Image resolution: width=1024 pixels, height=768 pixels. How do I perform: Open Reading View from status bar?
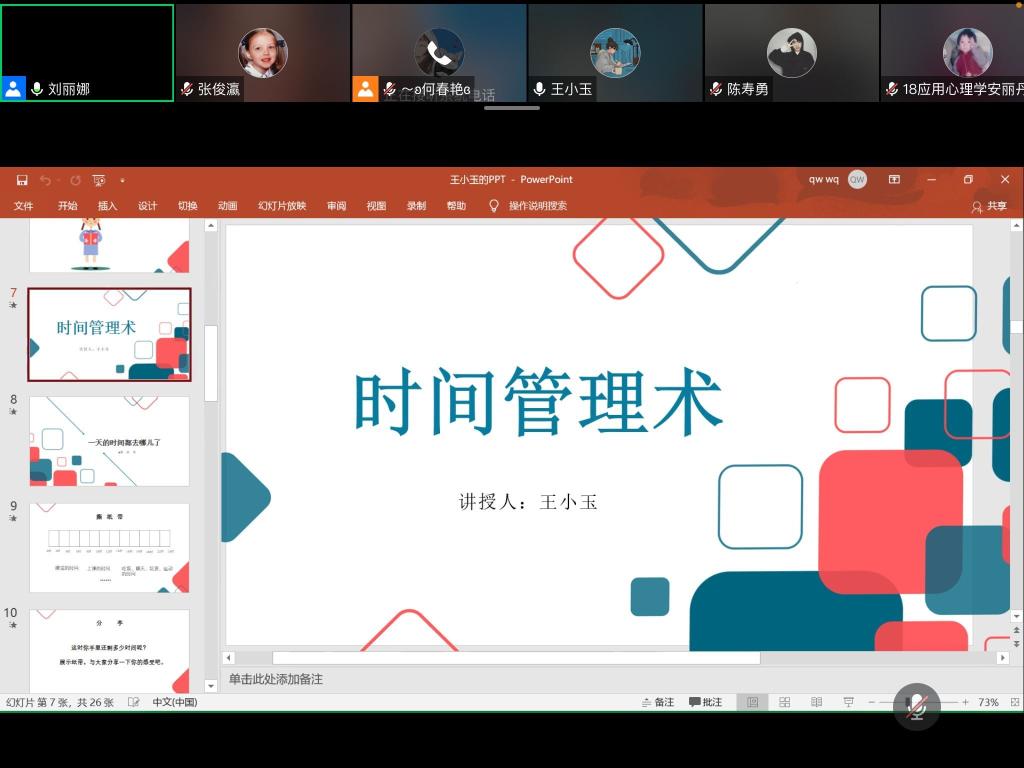click(816, 702)
